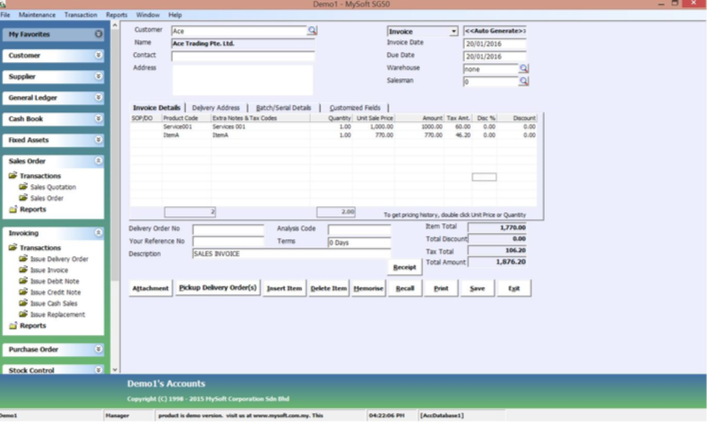Click the Delivery Order No field

click(228, 229)
